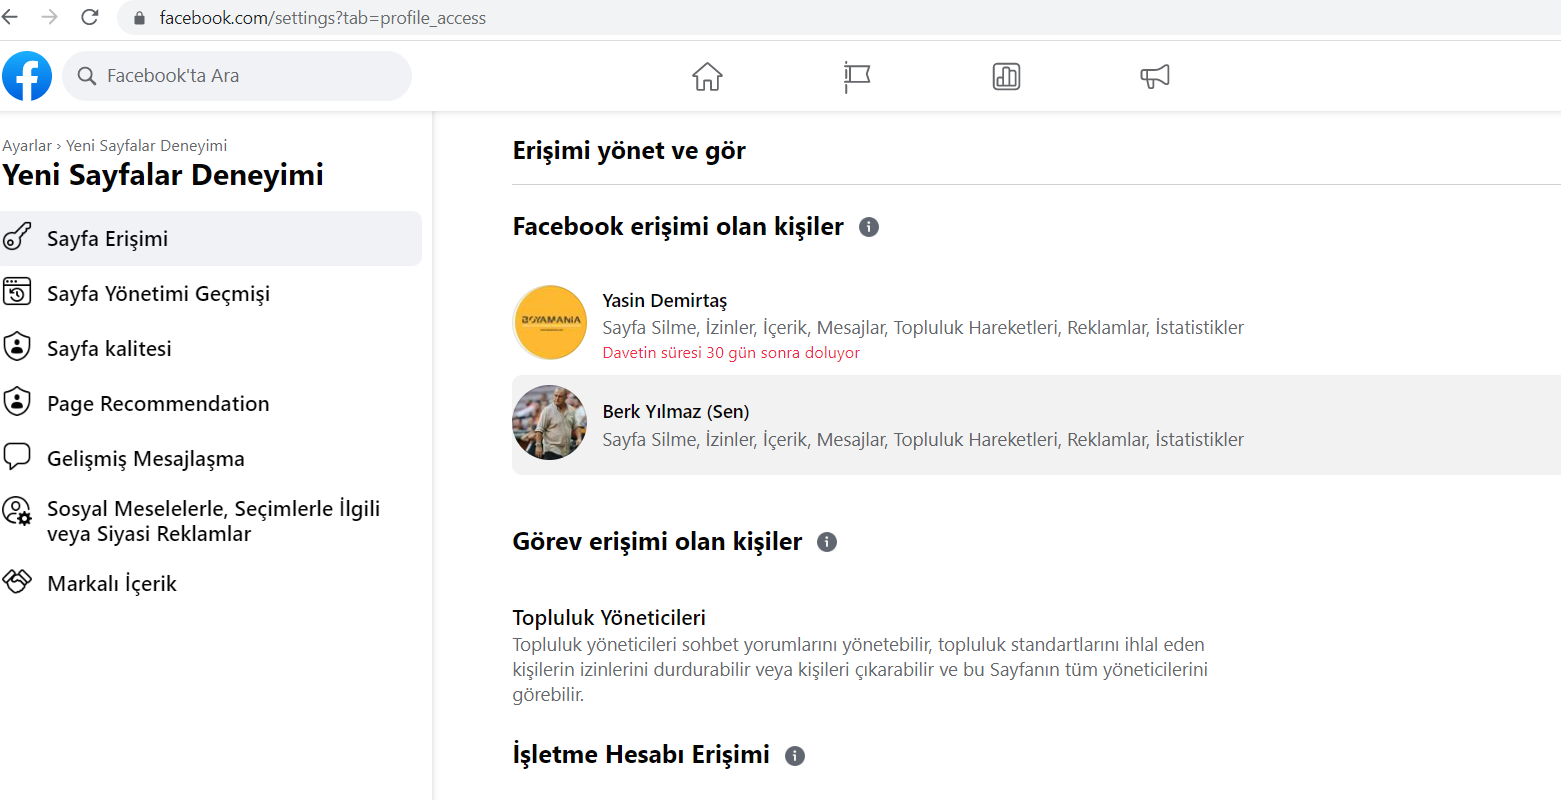
Task: Click the Yeni Sayfalar Deneyimi sidebar title
Action: (163, 175)
